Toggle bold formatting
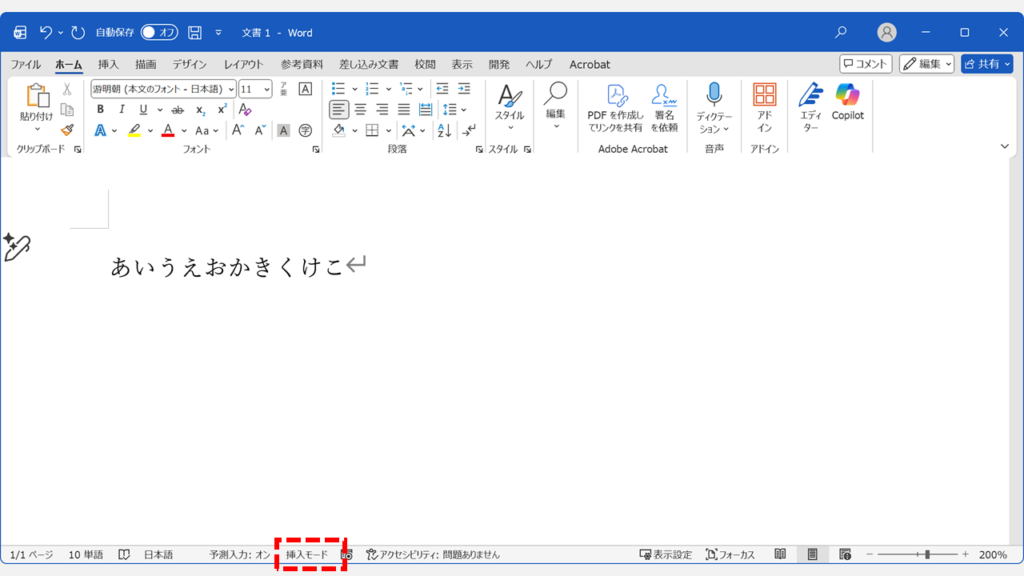 [101, 109]
